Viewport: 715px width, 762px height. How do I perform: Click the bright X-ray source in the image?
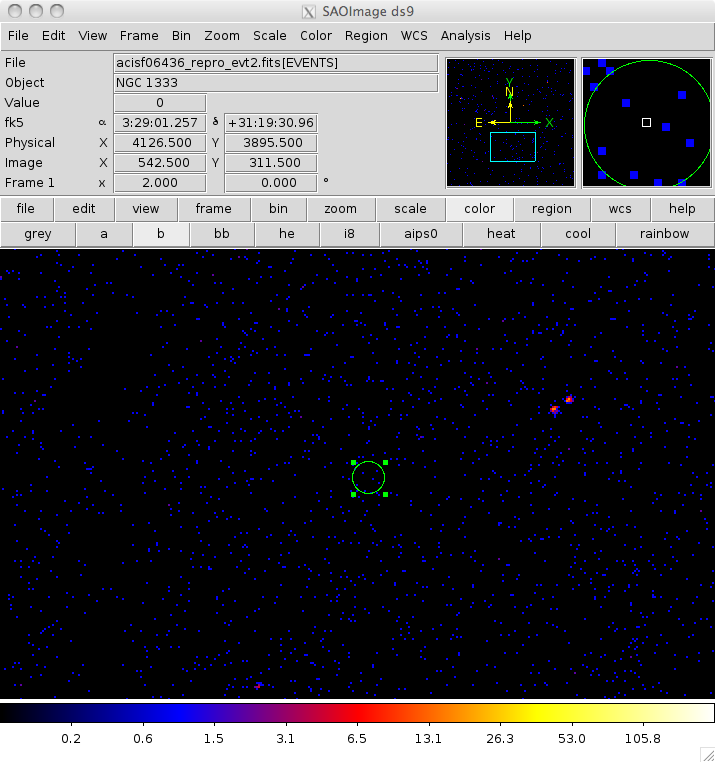click(x=554, y=409)
